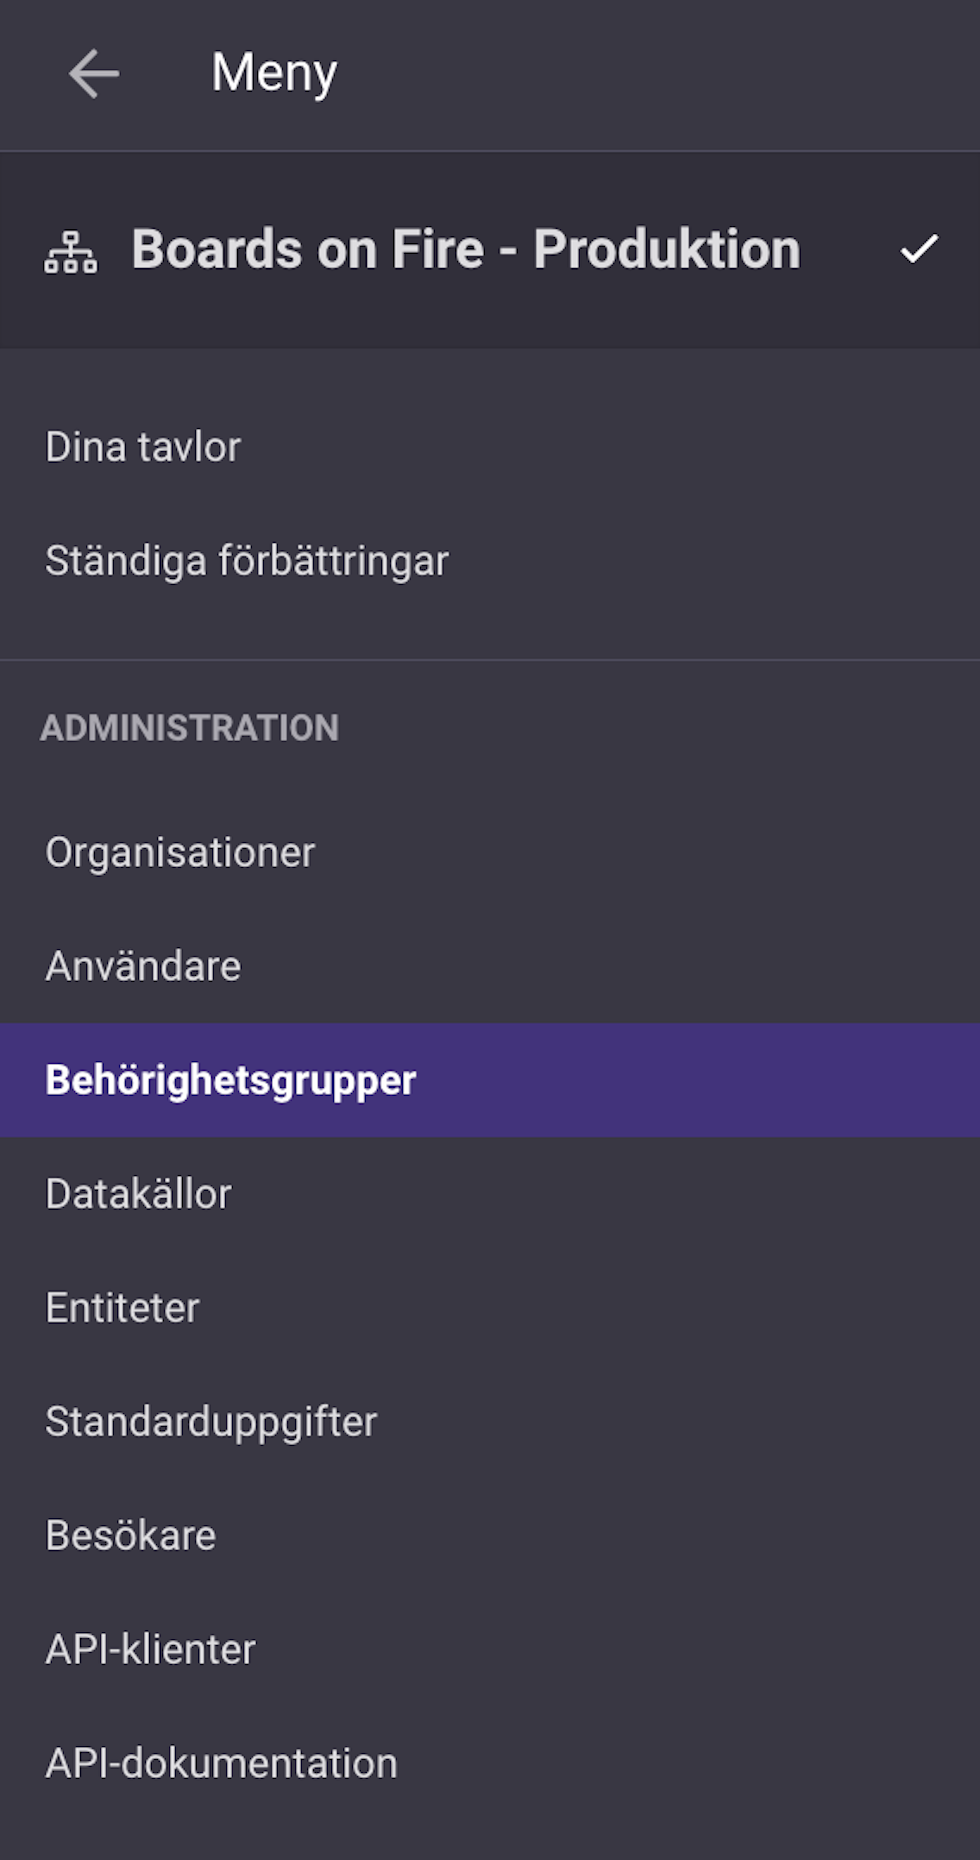
Task: Open Dina tavlor
Action: [x=490, y=447]
